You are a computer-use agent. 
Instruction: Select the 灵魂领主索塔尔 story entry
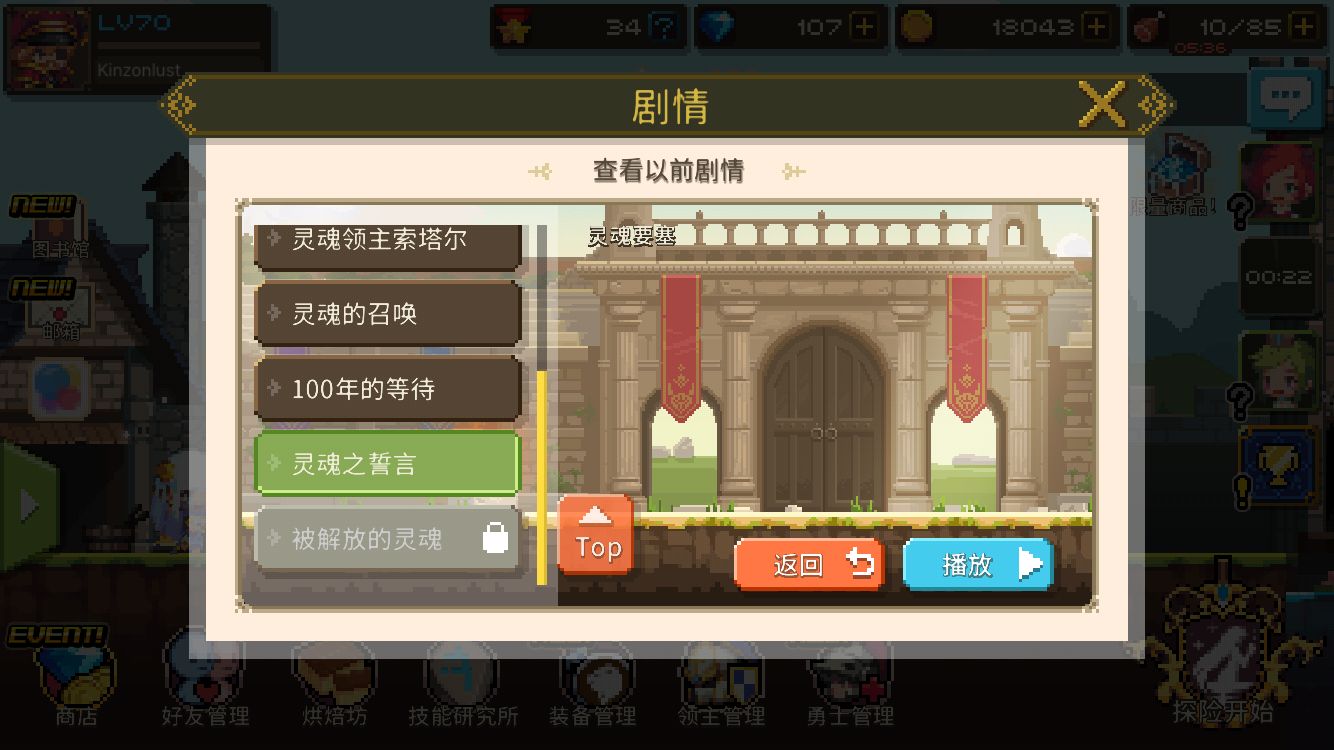[x=388, y=241]
